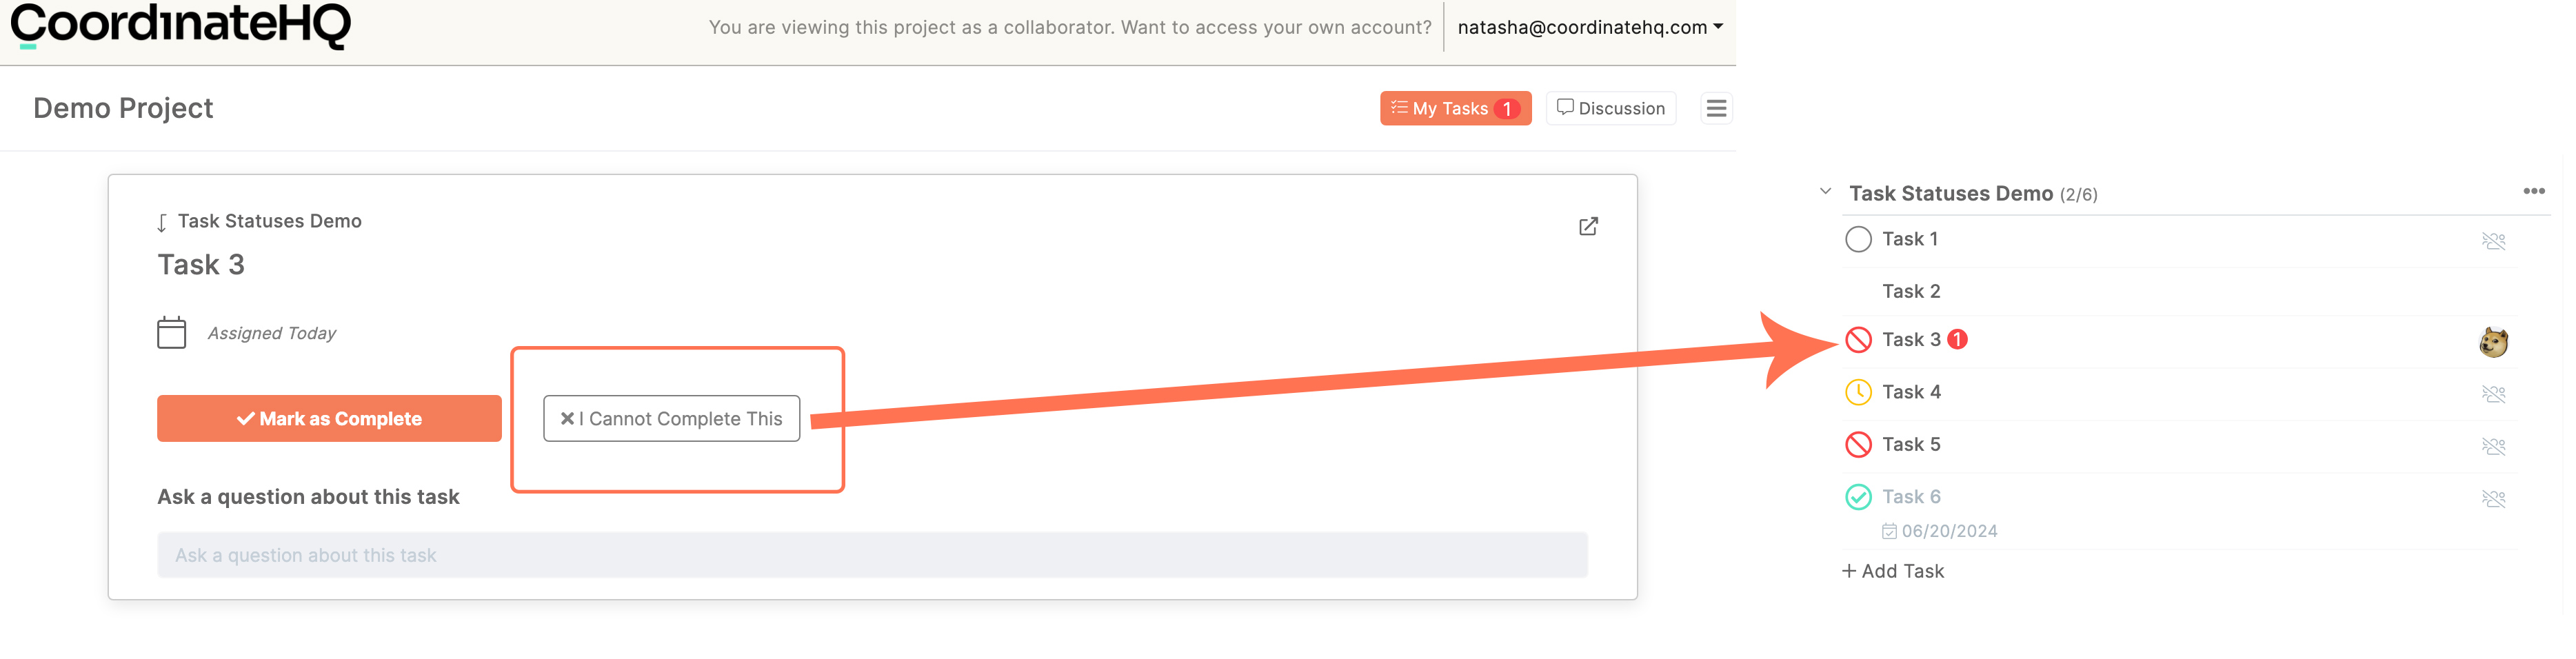Click the Mark as Complete button
This screenshot has height=659, width=2576.
pos(329,418)
